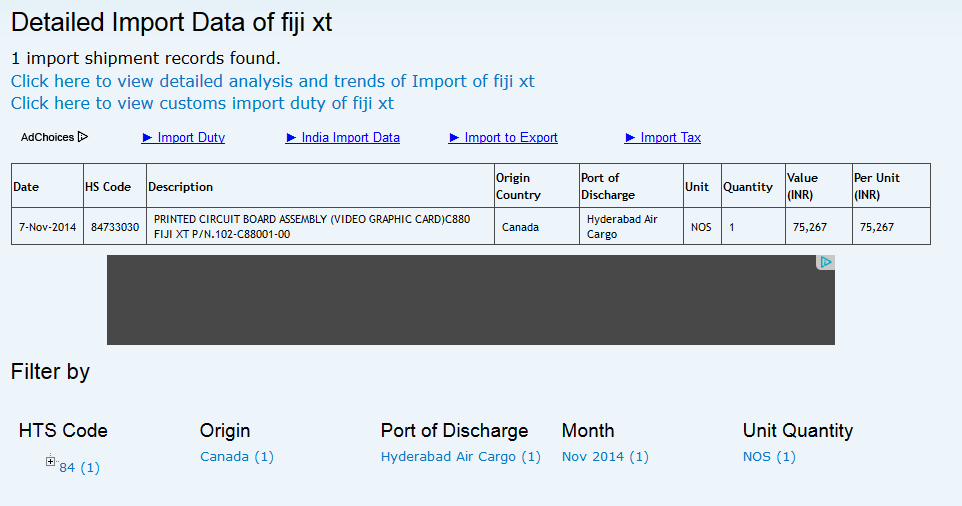Filter by HTS Code 84 (1)
This screenshot has height=506, width=962.
tap(80, 467)
